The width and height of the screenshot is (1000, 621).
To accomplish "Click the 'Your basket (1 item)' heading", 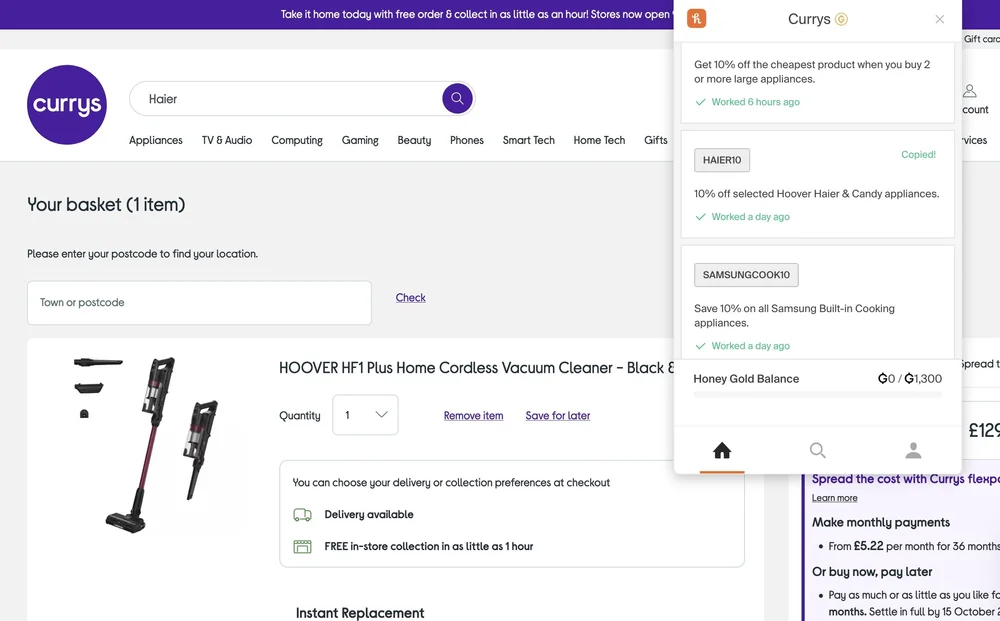I will point(106,205).
